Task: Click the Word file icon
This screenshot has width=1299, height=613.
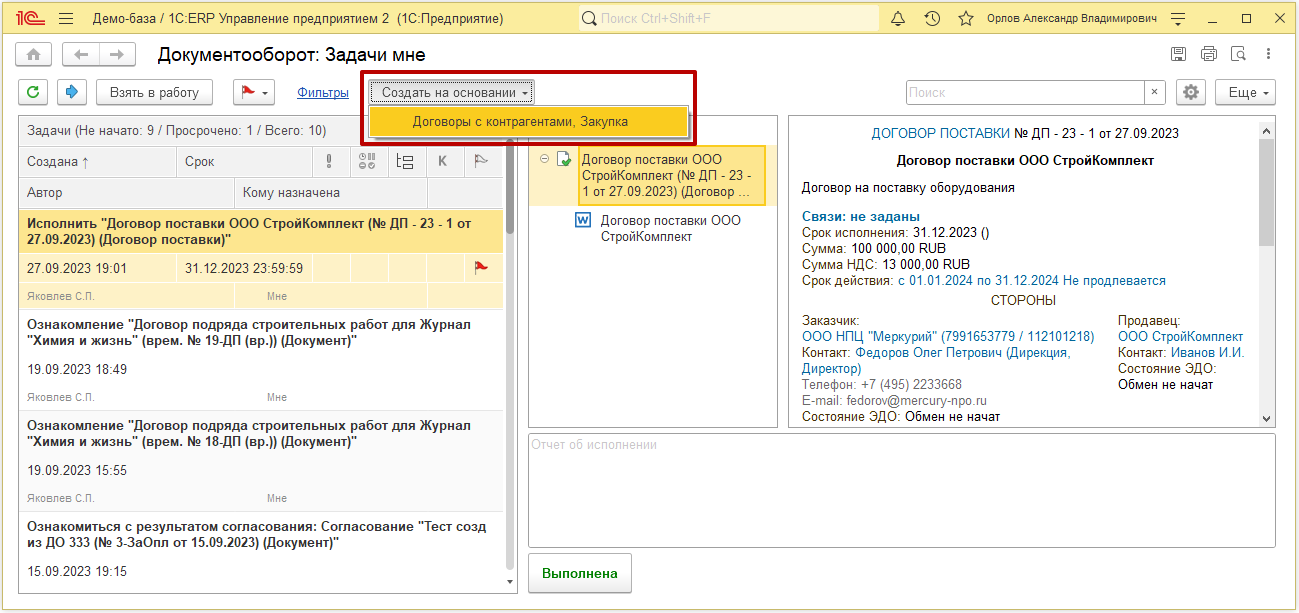Action: (583, 221)
